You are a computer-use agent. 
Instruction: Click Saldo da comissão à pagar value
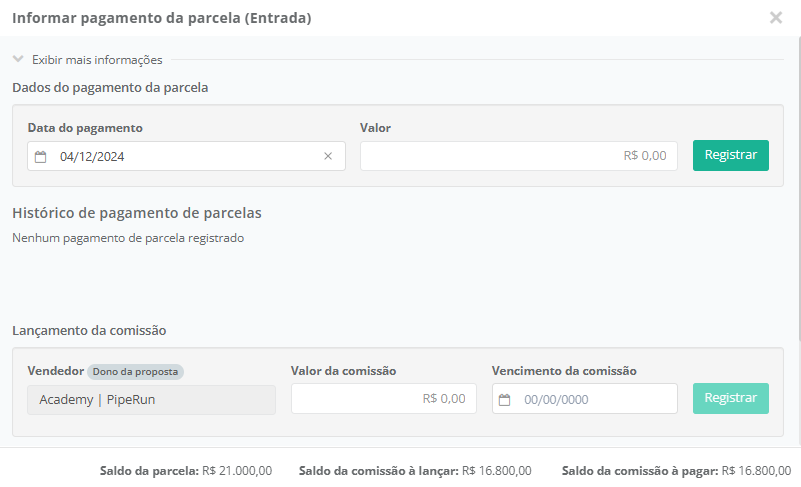(x=755, y=470)
